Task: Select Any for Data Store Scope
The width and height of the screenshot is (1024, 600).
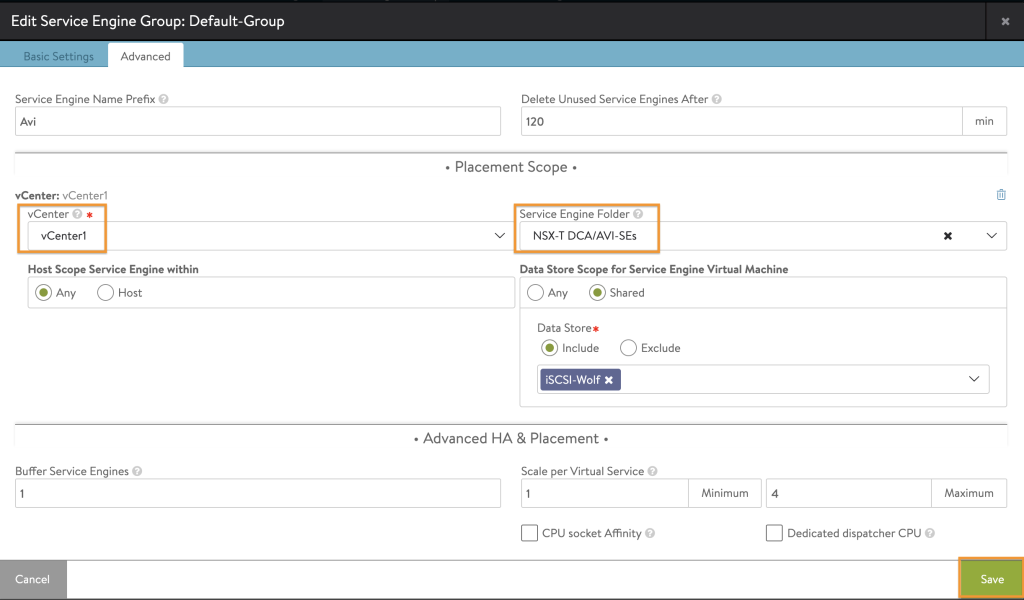Action: tap(536, 292)
